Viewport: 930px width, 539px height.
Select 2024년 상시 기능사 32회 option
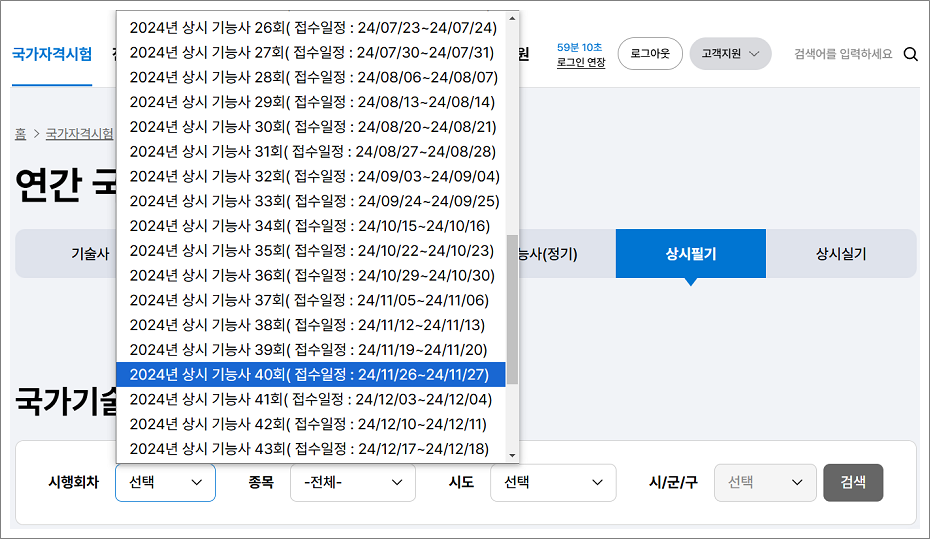tap(311, 177)
